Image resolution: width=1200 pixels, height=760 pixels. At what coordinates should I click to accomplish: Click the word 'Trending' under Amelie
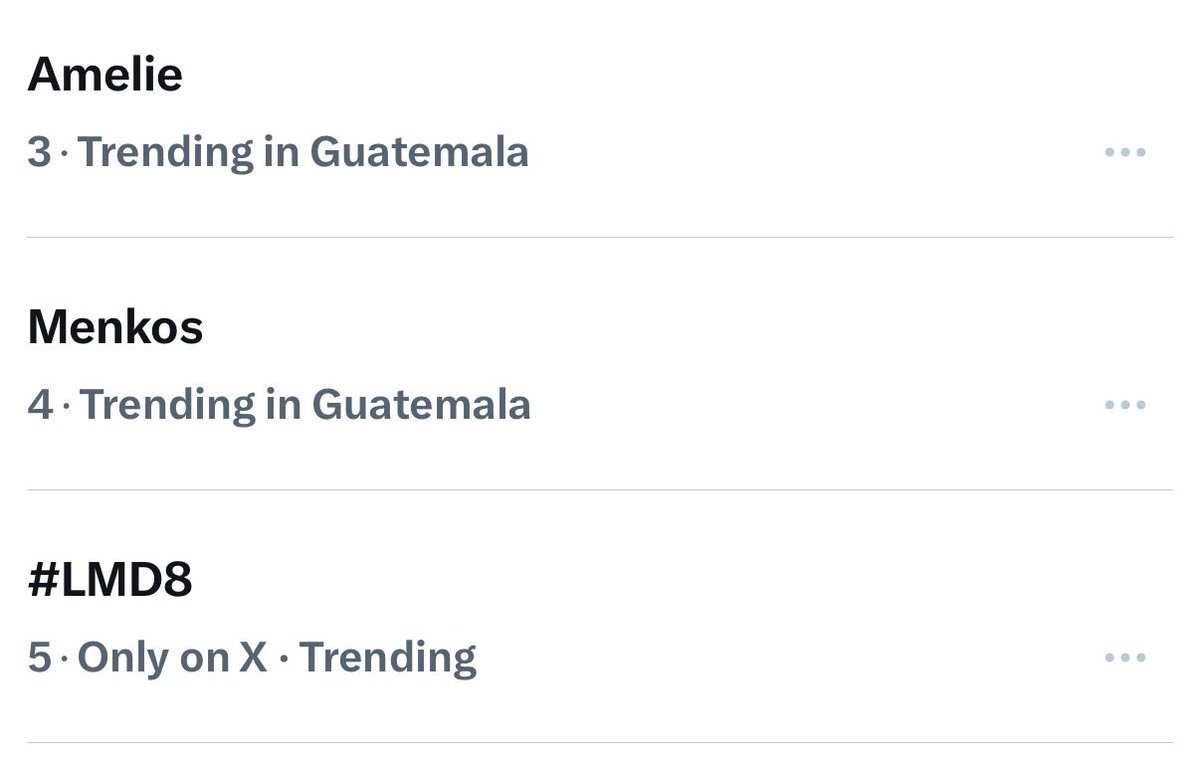[166, 153]
